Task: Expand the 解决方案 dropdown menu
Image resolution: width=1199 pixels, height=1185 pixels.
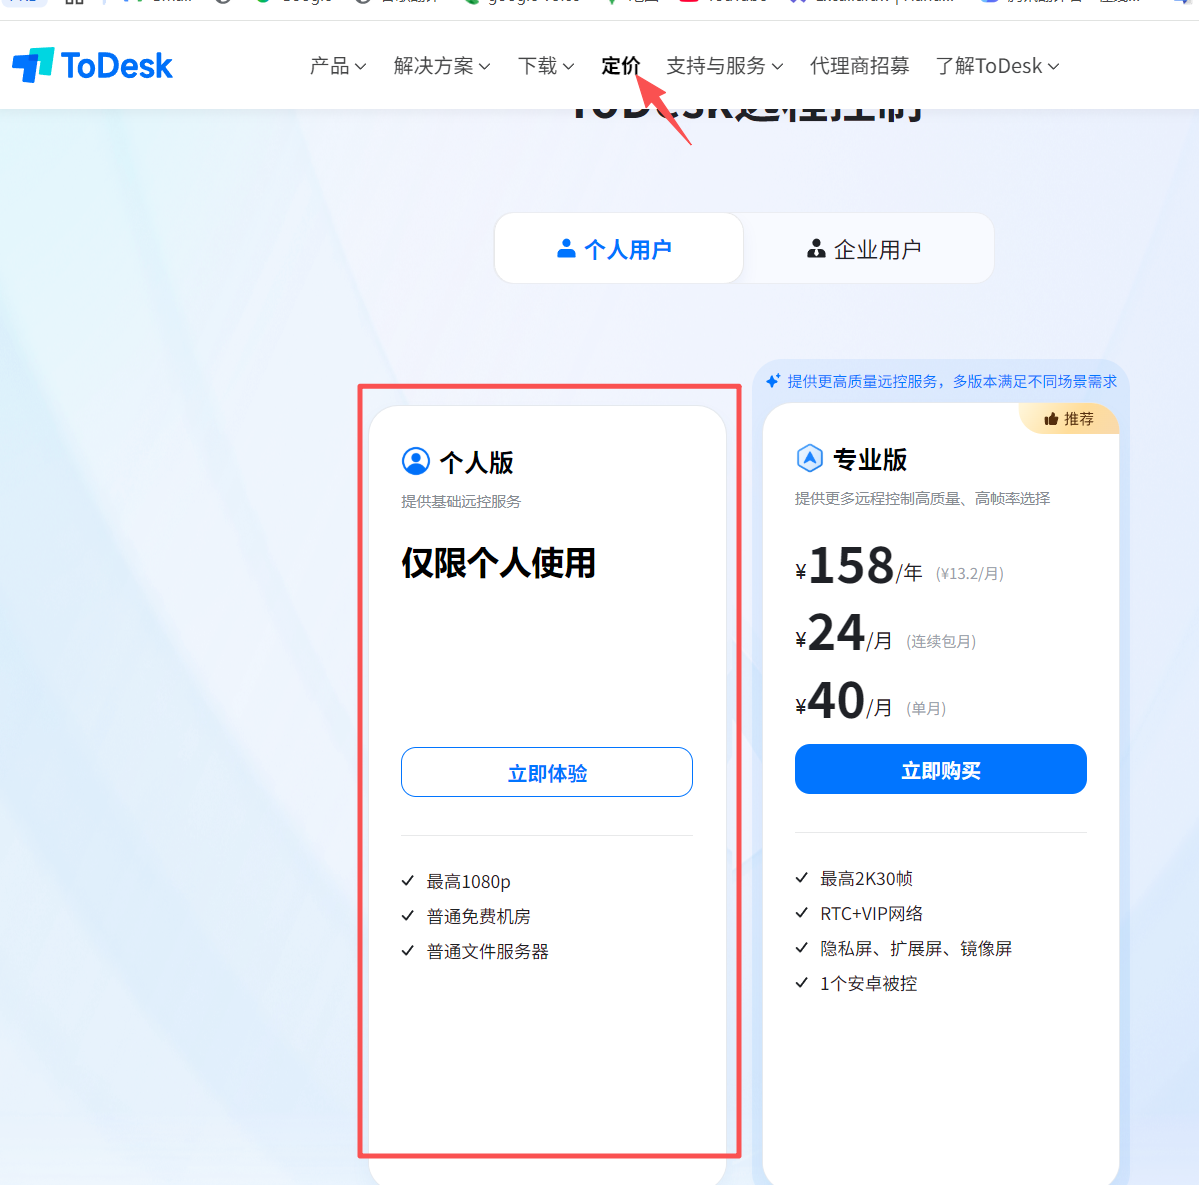Action: point(442,66)
